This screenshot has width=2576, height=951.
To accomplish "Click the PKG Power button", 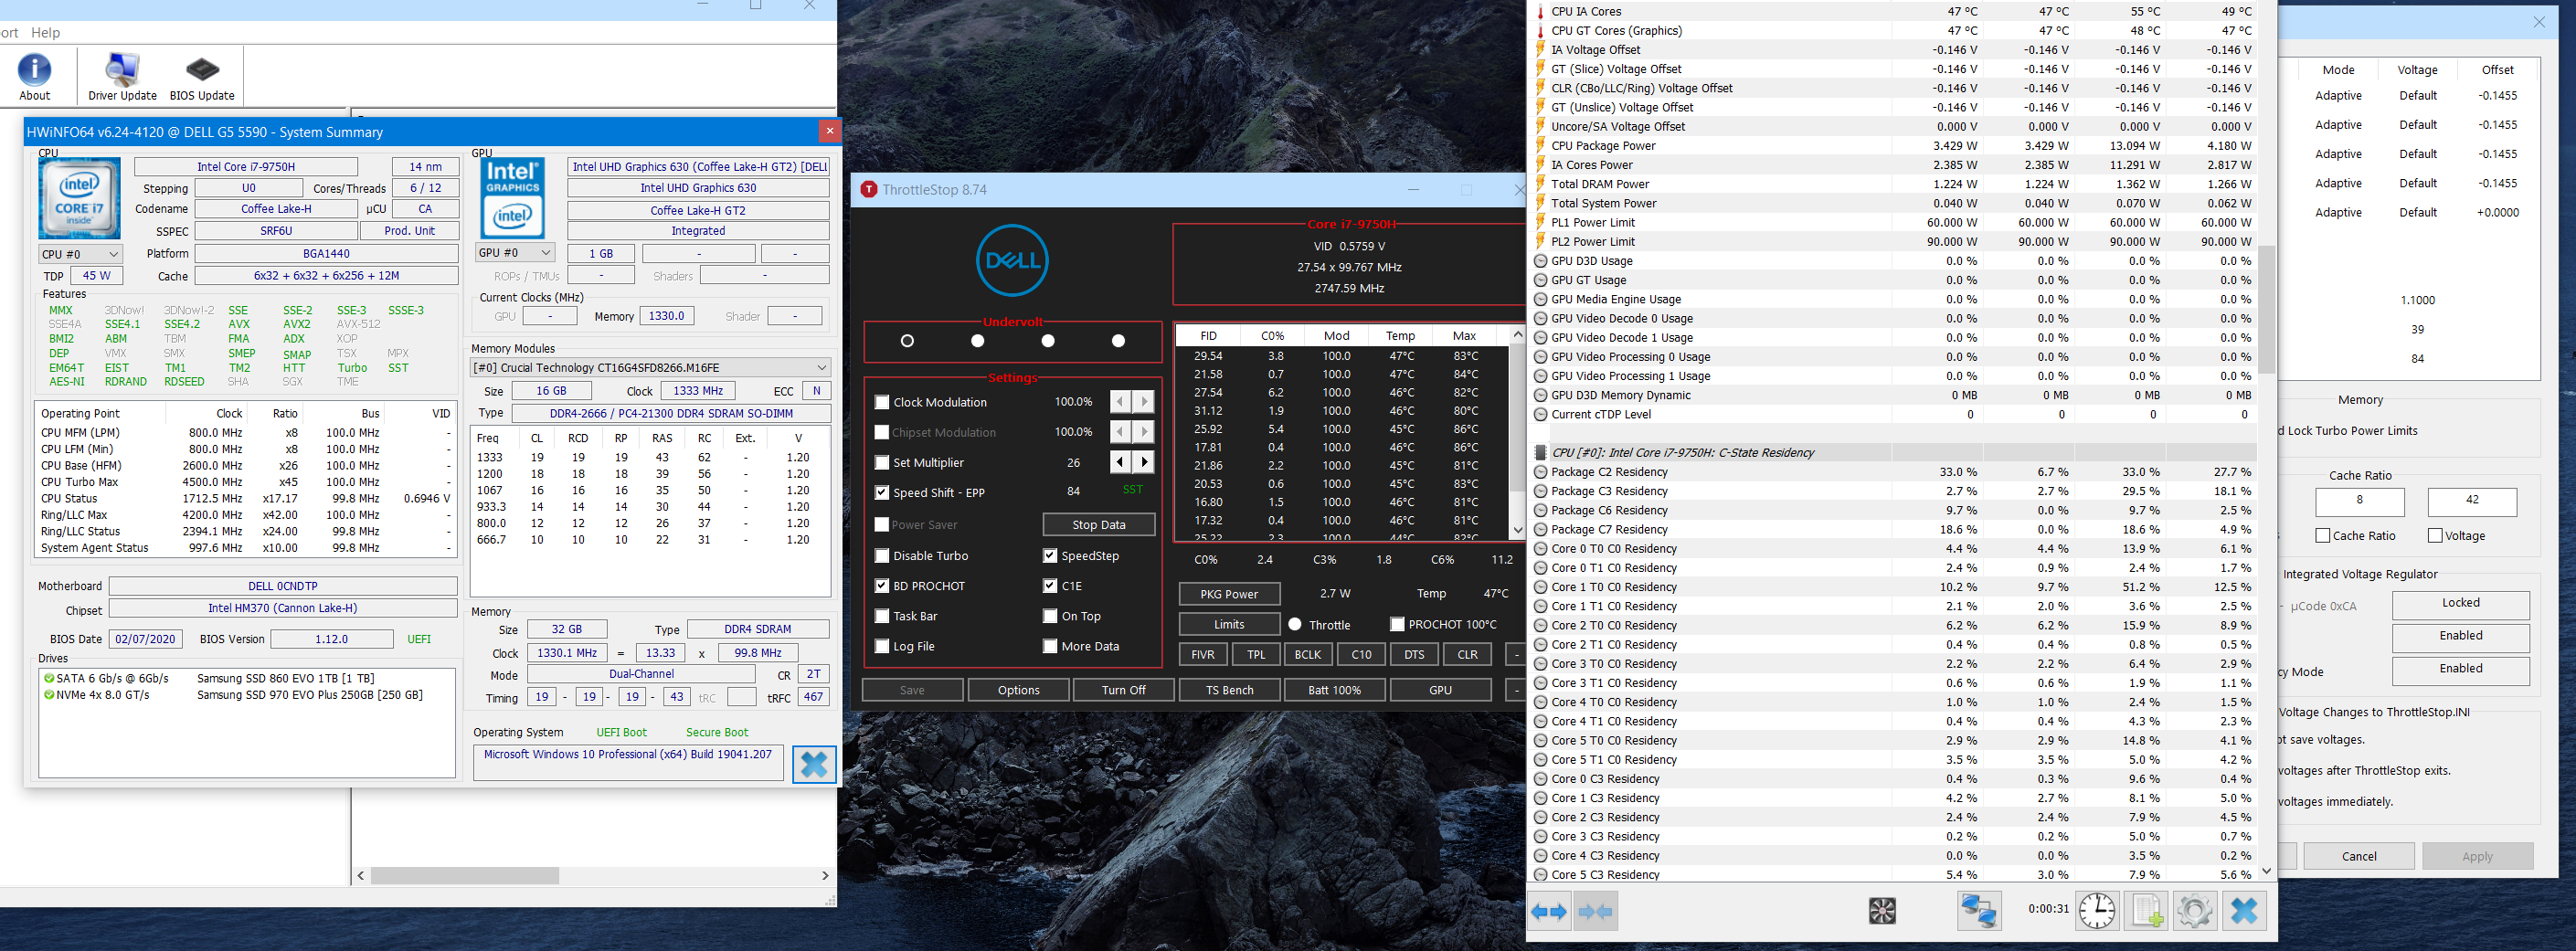I will 1229,594.
